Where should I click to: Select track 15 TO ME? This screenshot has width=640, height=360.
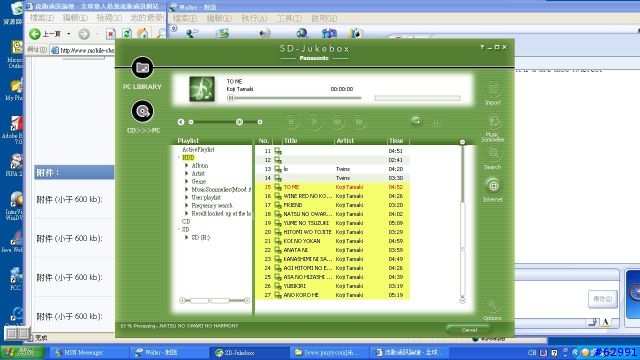(332, 187)
